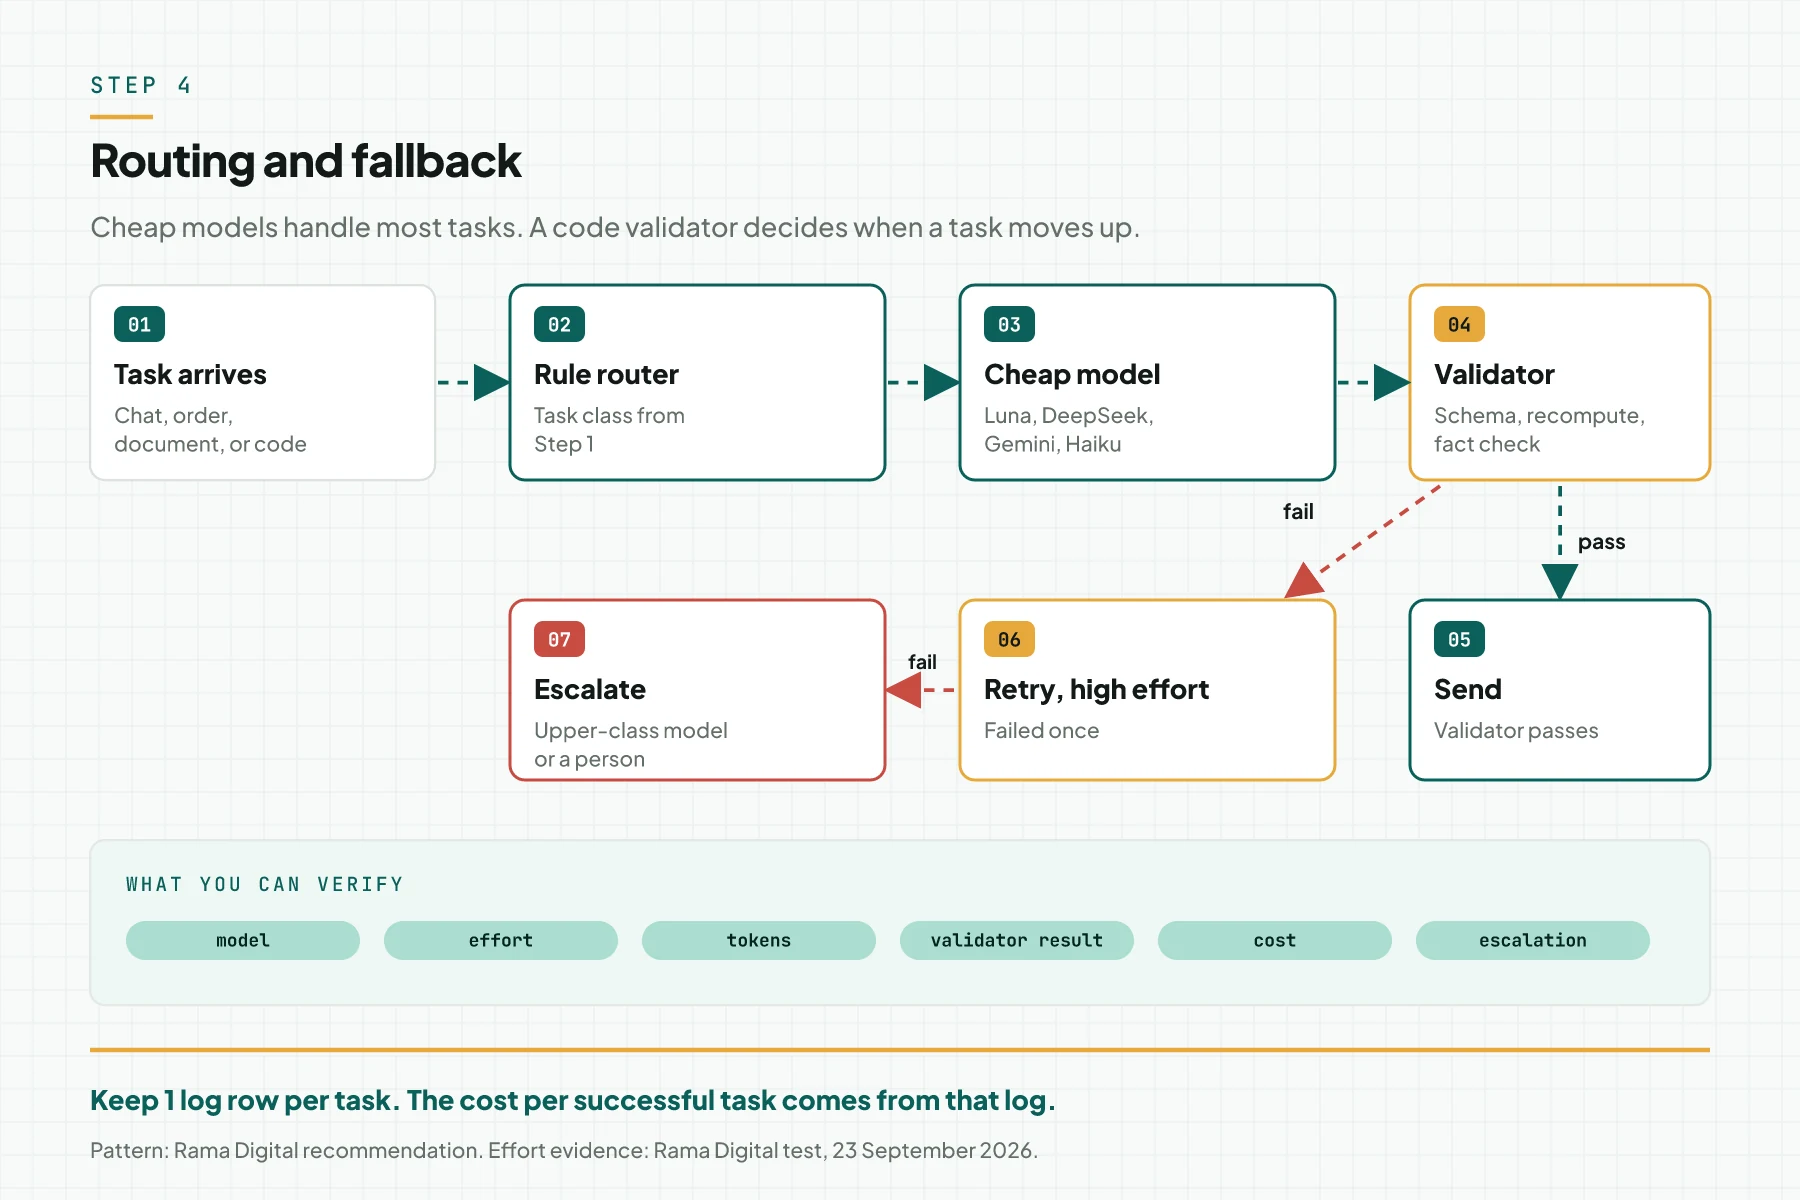The height and width of the screenshot is (1200, 1800).
Task: Click the Routing and fallback title
Action: 306,161
